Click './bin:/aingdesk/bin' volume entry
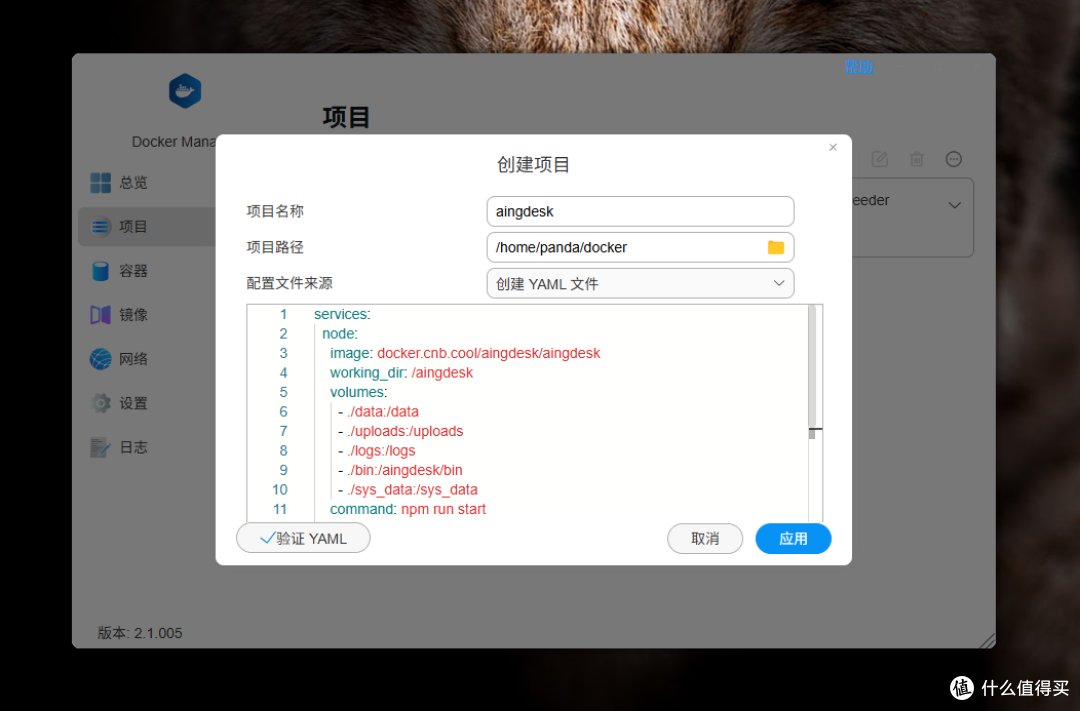This screenshot has height=711, width=1080. [404, 471]
